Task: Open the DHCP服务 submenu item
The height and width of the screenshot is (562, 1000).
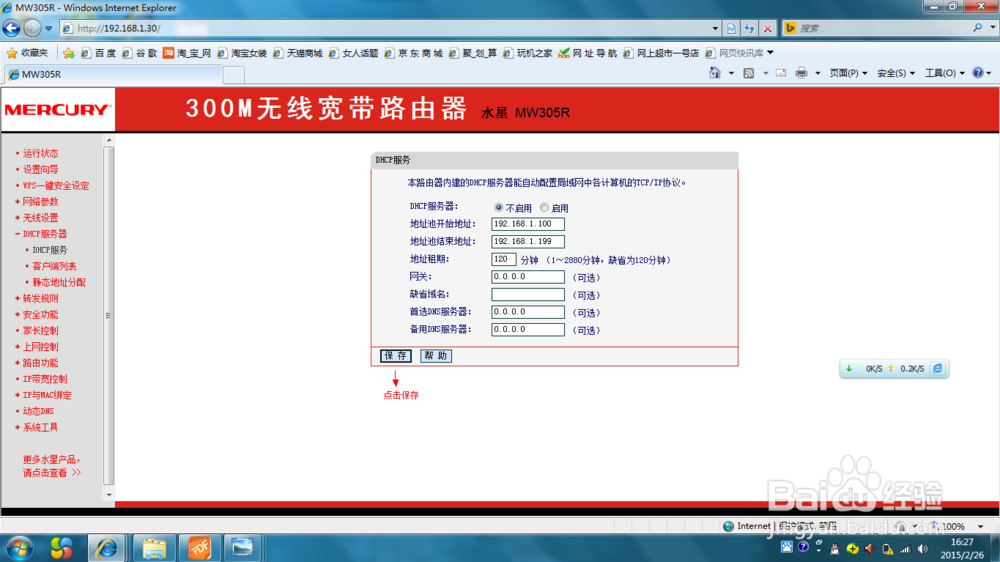Action: click(x=50, y=250)
